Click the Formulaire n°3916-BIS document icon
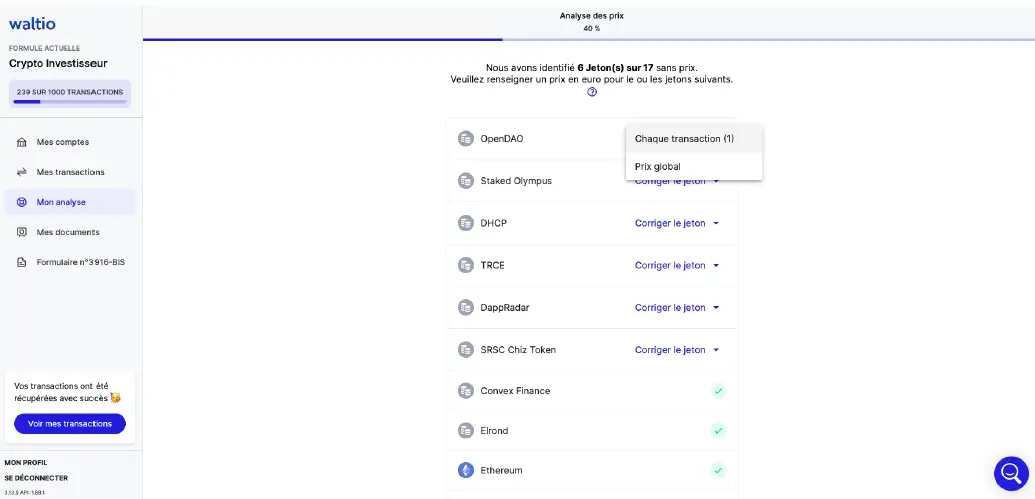1035x499 pixels. coord(22,262)
